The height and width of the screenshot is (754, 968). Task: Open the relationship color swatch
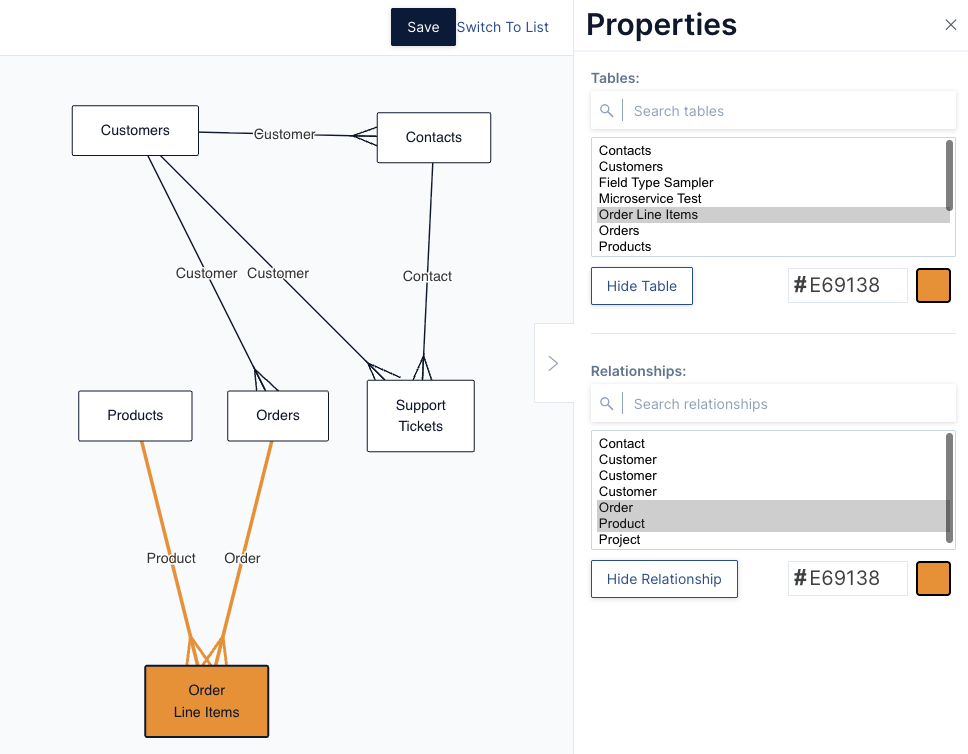click(933, 579)
